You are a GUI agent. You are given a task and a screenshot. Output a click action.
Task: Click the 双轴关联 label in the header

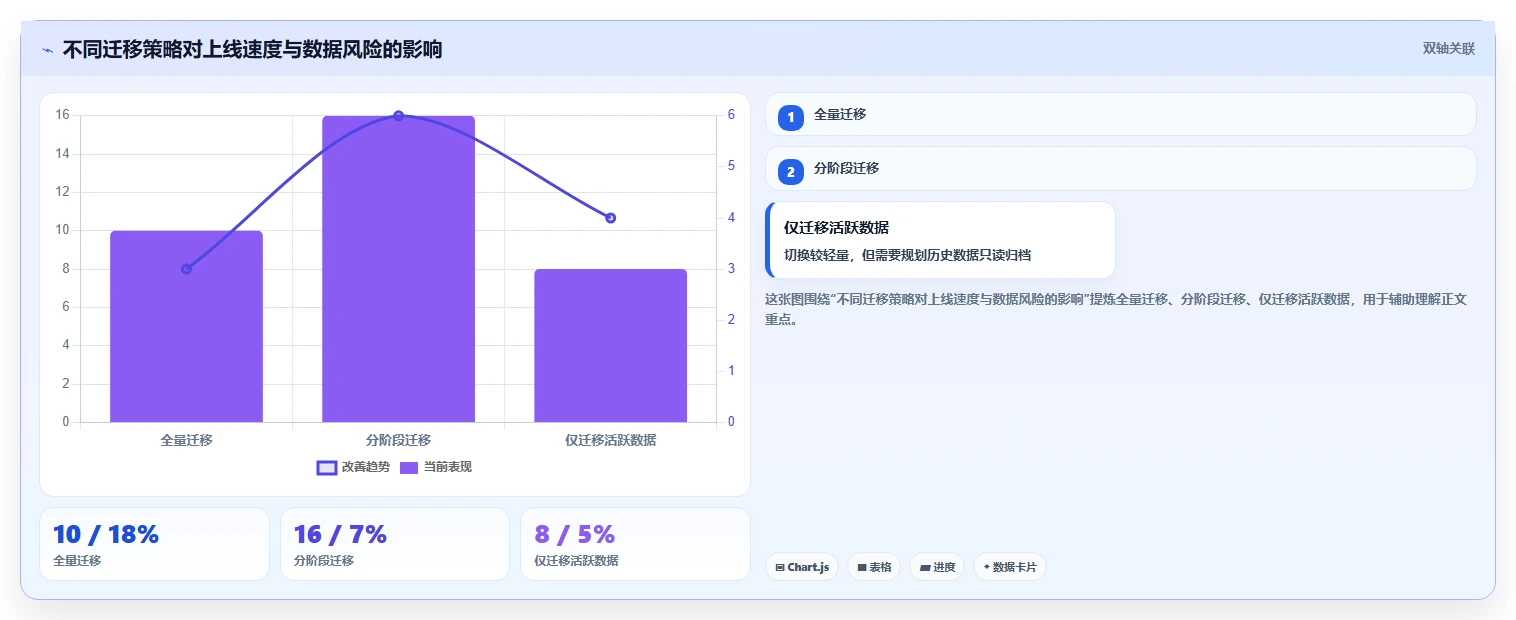1448,49
